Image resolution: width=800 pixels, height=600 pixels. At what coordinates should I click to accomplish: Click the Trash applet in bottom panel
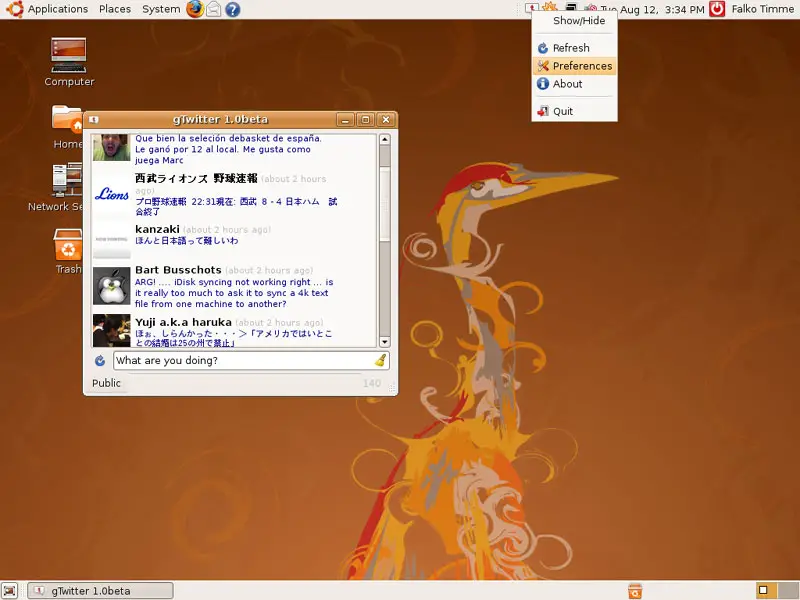coord(635,591)
